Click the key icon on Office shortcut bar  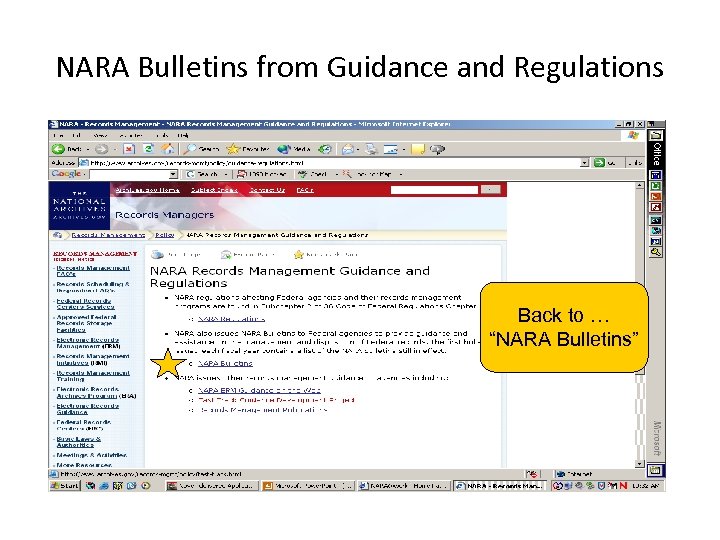pos(656,252)
